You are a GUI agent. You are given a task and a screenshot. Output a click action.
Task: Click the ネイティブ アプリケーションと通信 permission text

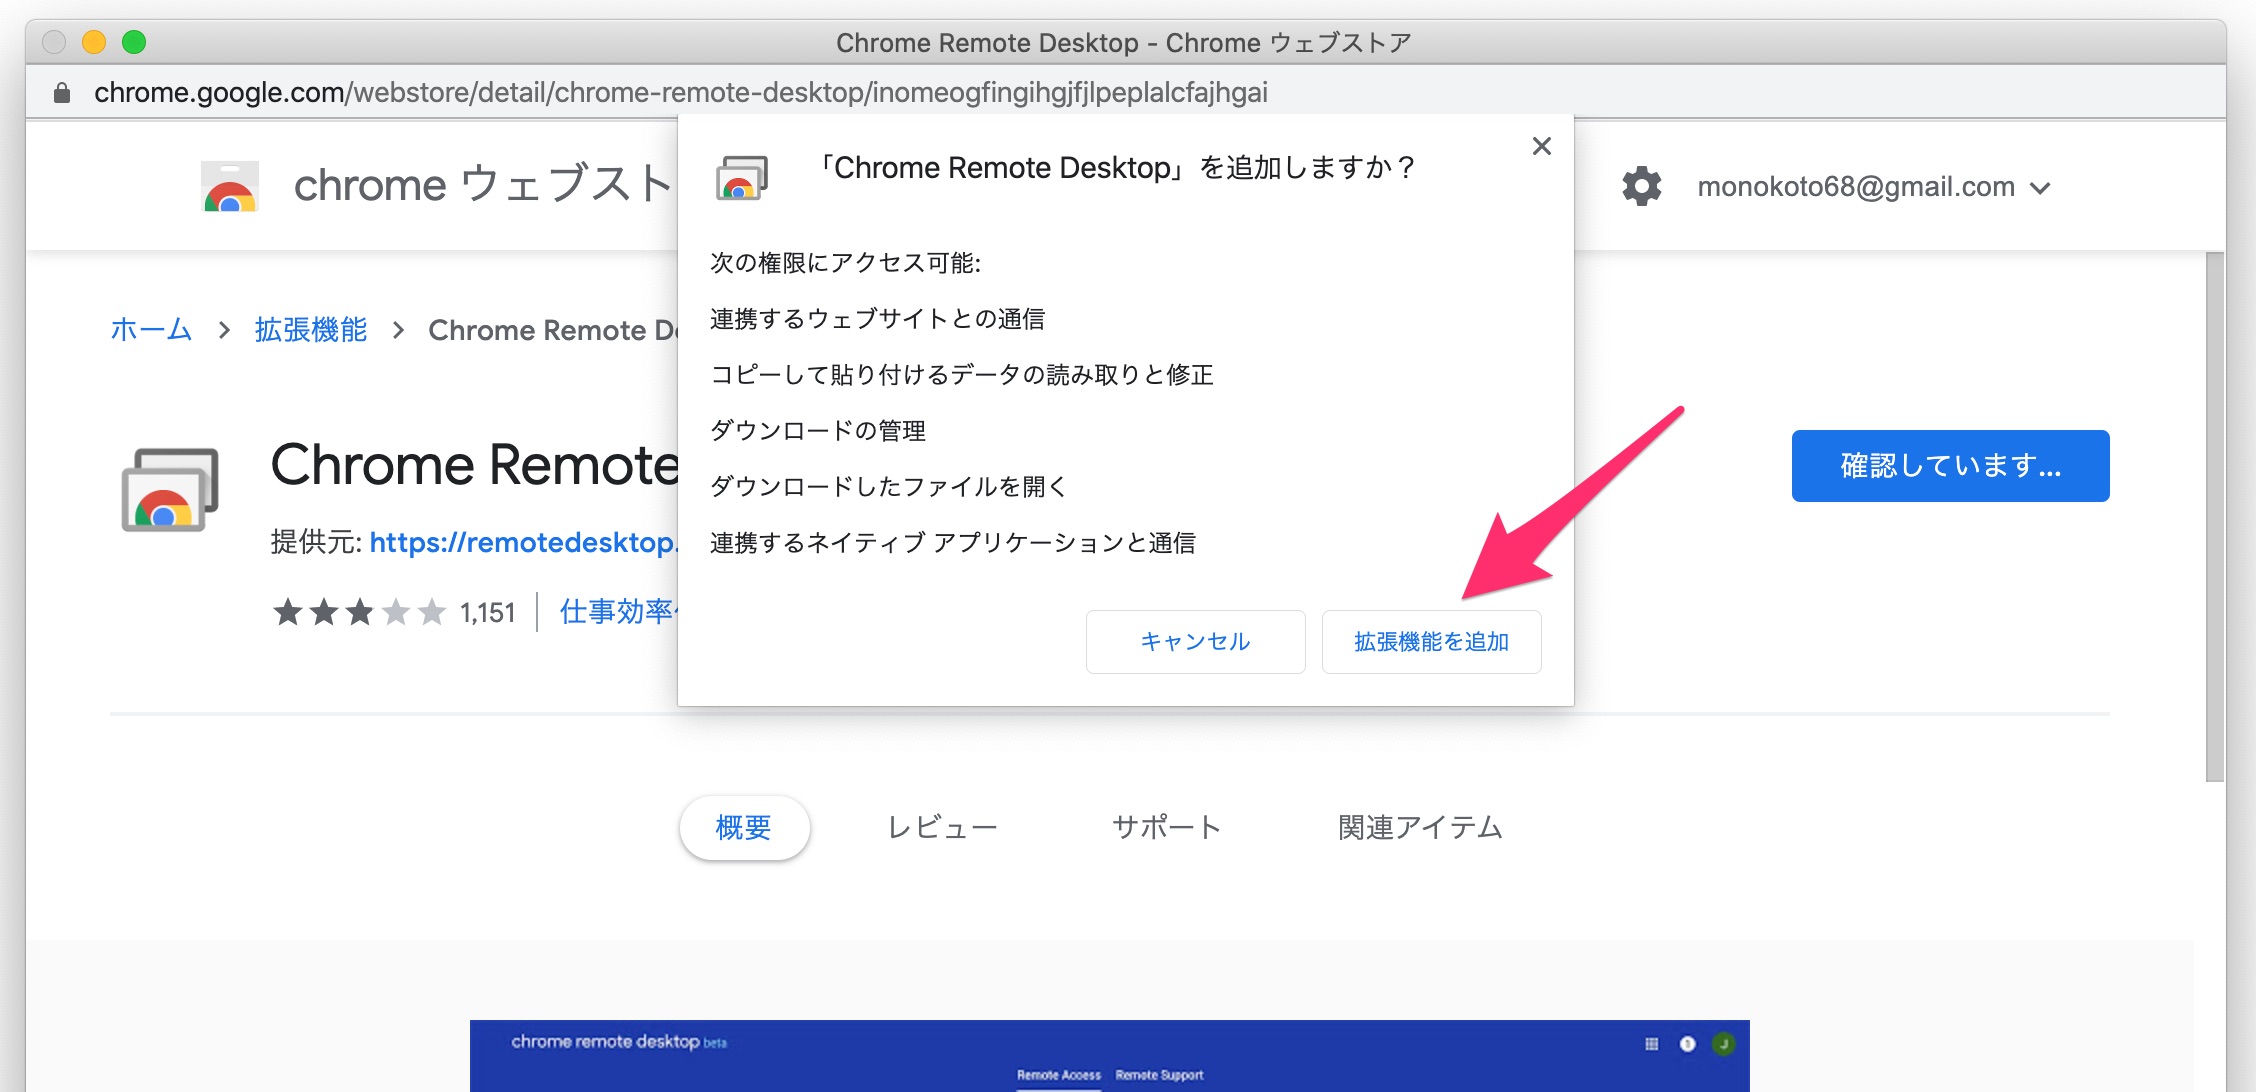click(x=953, y=543)
